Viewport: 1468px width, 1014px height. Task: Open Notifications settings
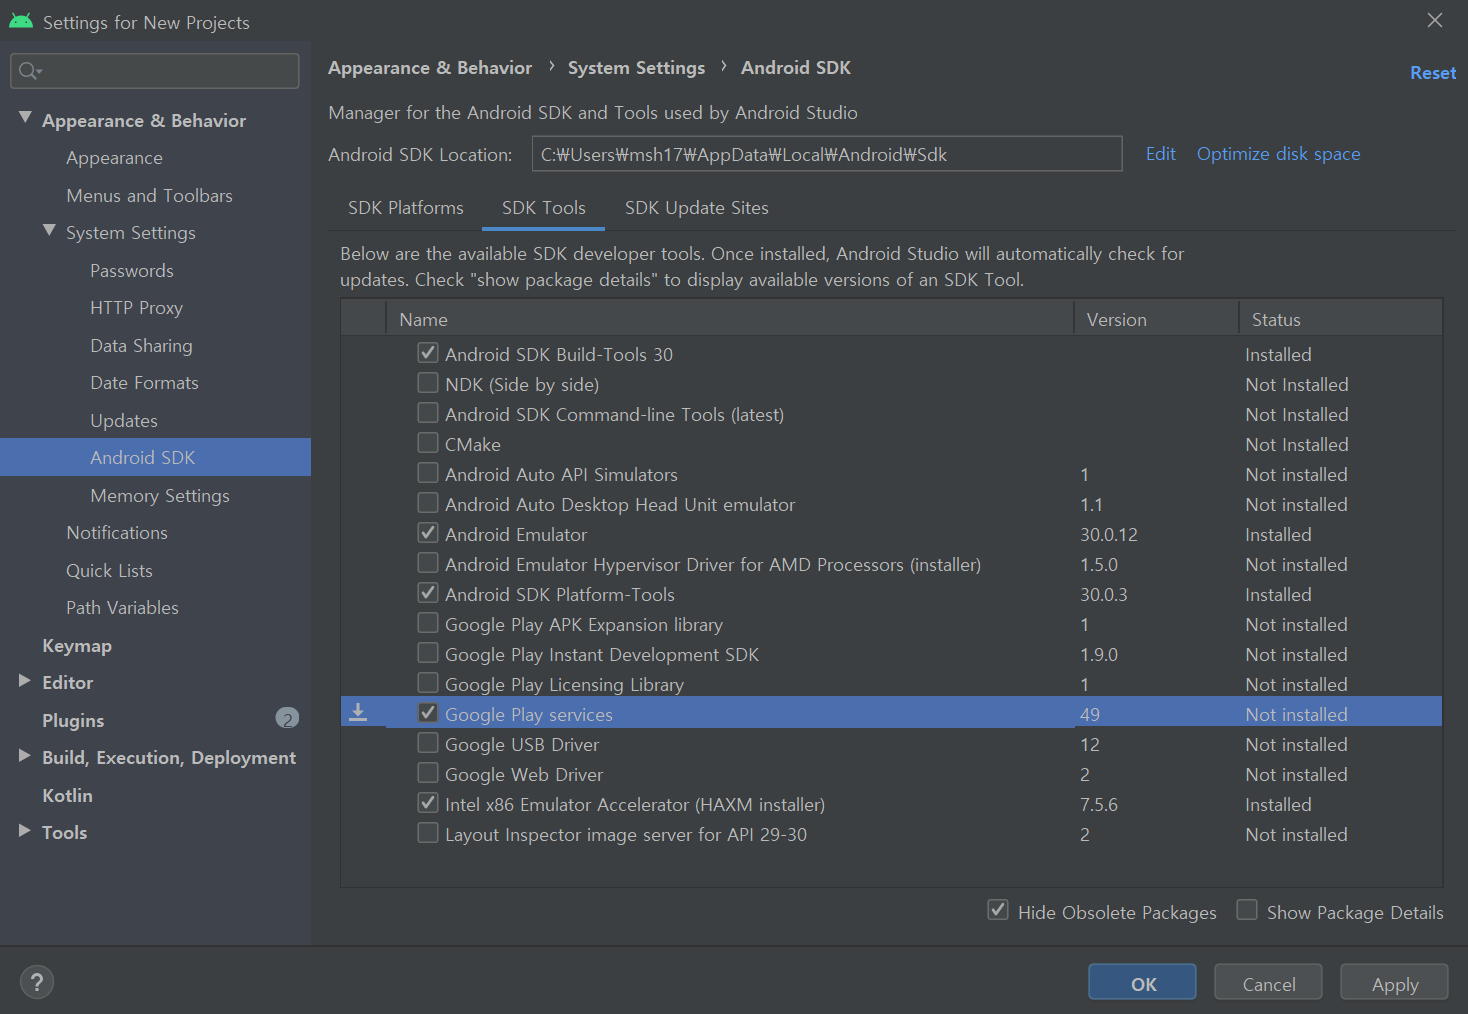pos(117,533)
